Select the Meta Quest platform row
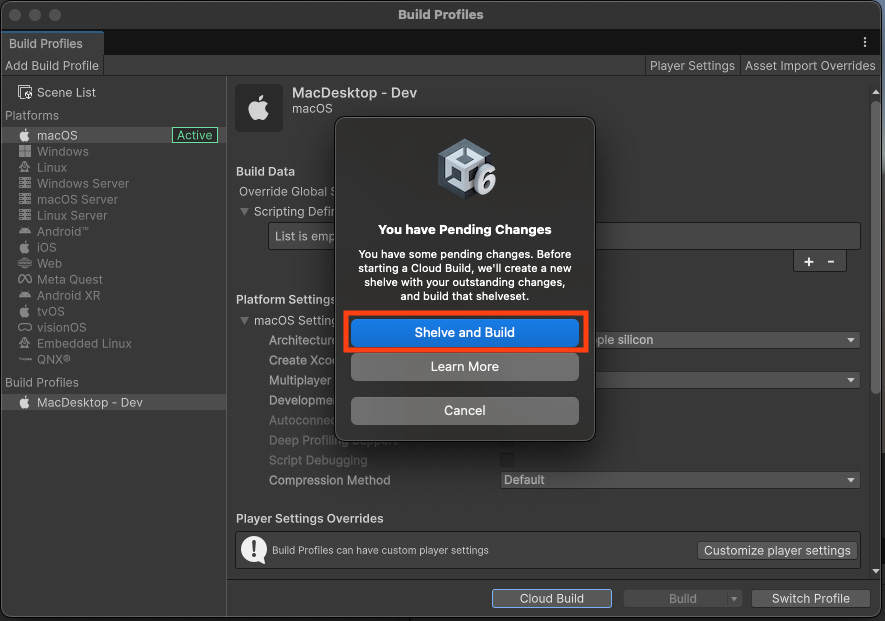Image resolution: width=885 pixels, height=621 pixels. click(x=114, y=279)
